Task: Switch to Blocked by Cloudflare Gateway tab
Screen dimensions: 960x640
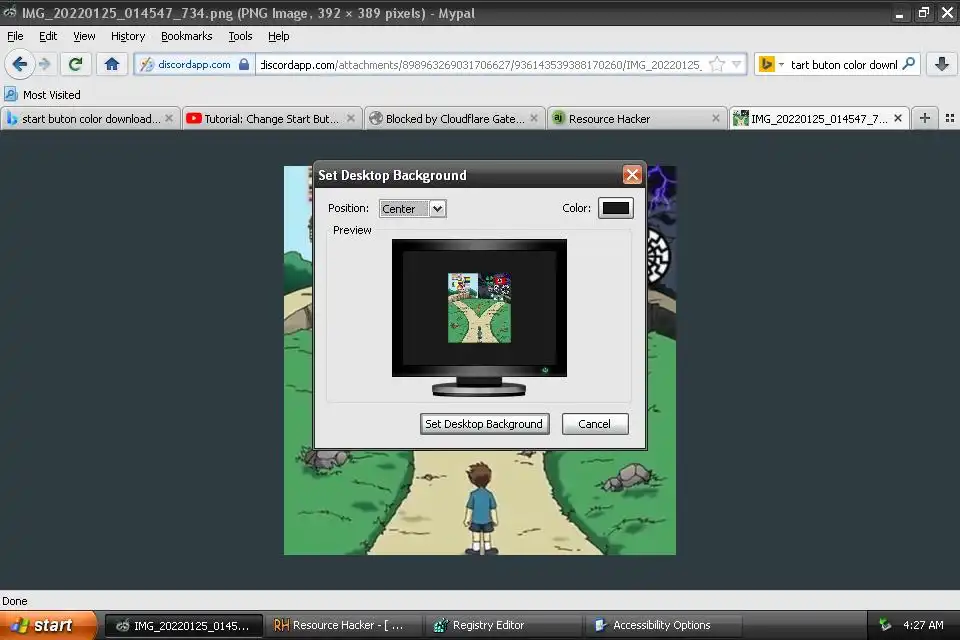Action: (x=454, y=118)
